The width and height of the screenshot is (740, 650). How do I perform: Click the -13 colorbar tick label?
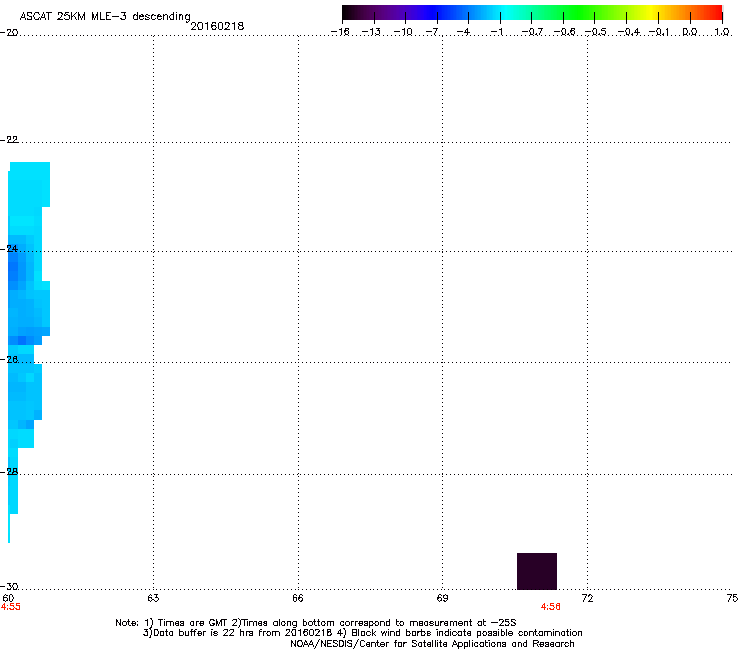(x=371, y=32)
